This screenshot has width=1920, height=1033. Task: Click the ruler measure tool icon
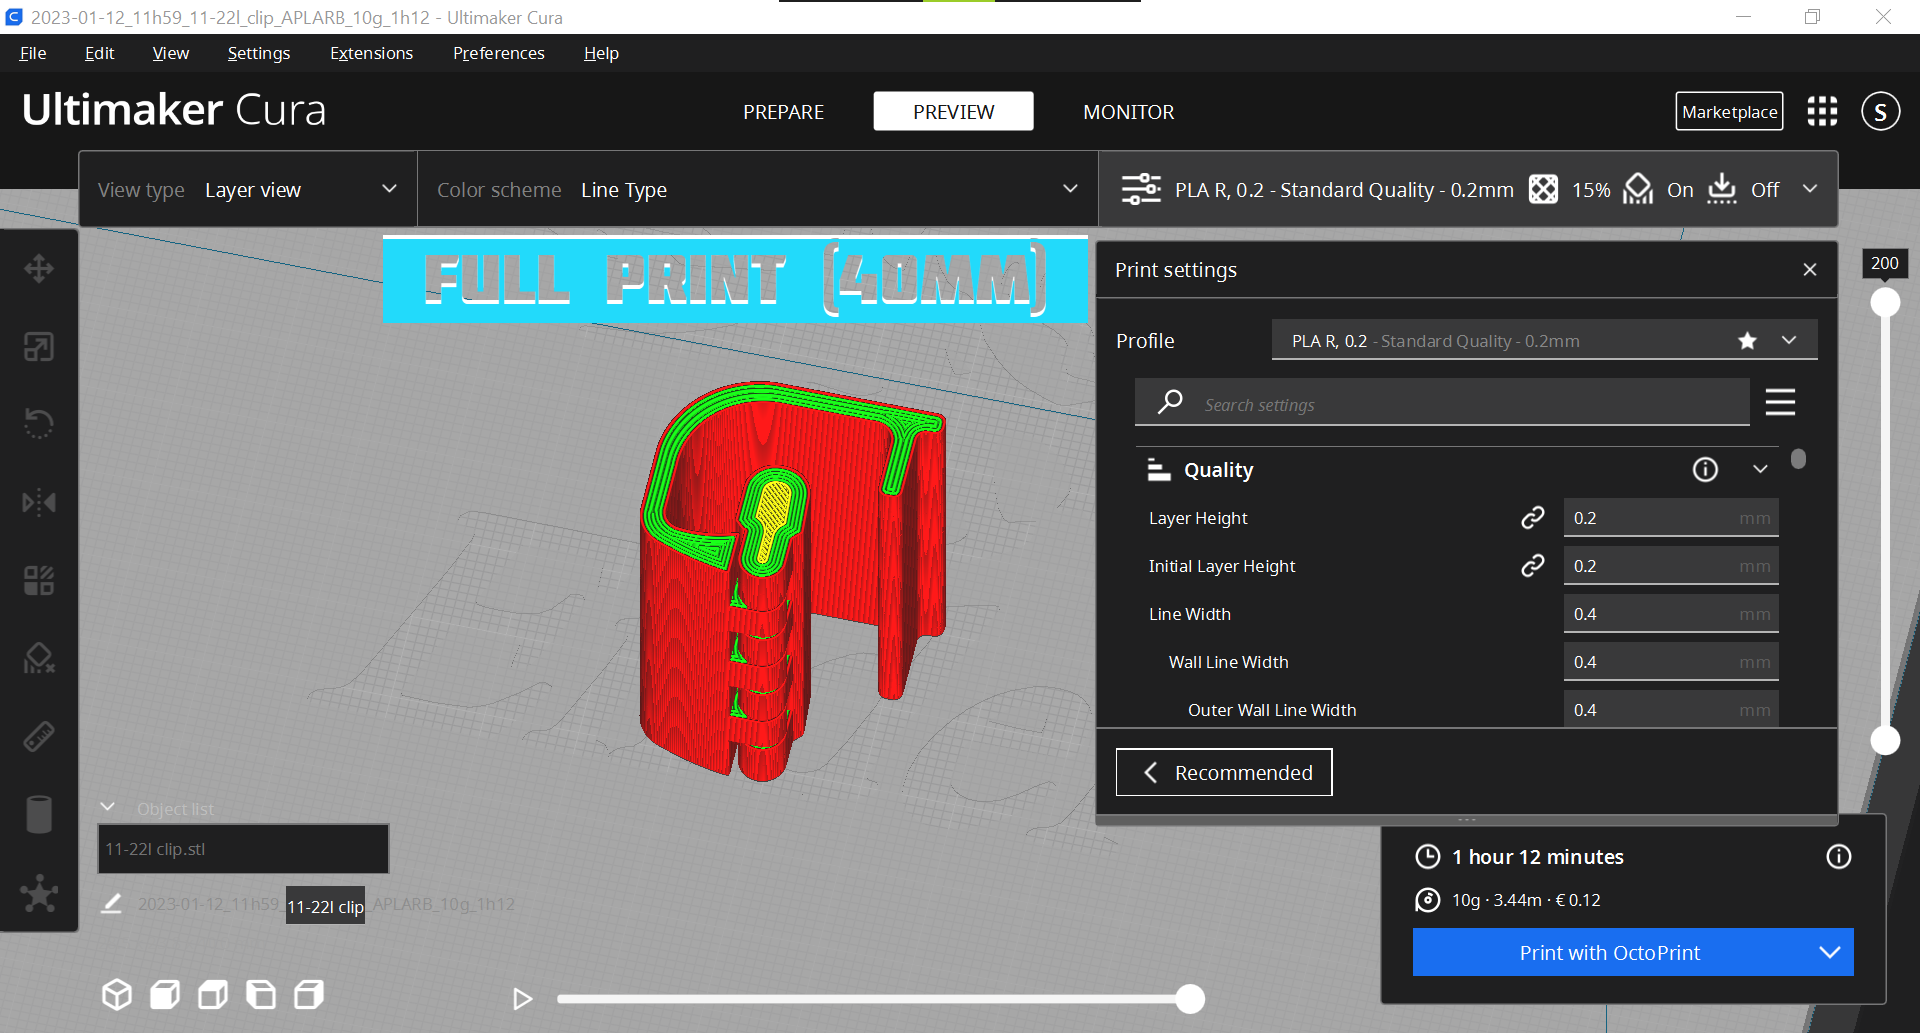[39, 737]
